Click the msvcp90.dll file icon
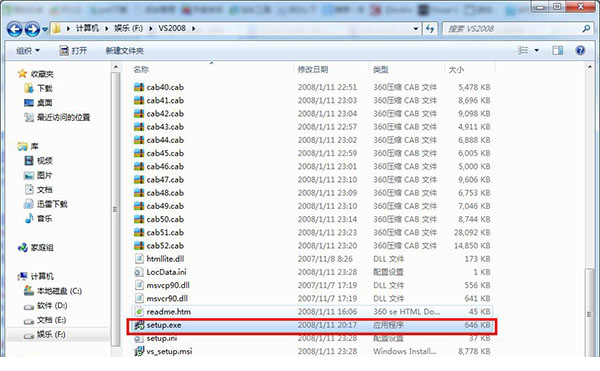This screenshot has width=600, height=371. 139,285
